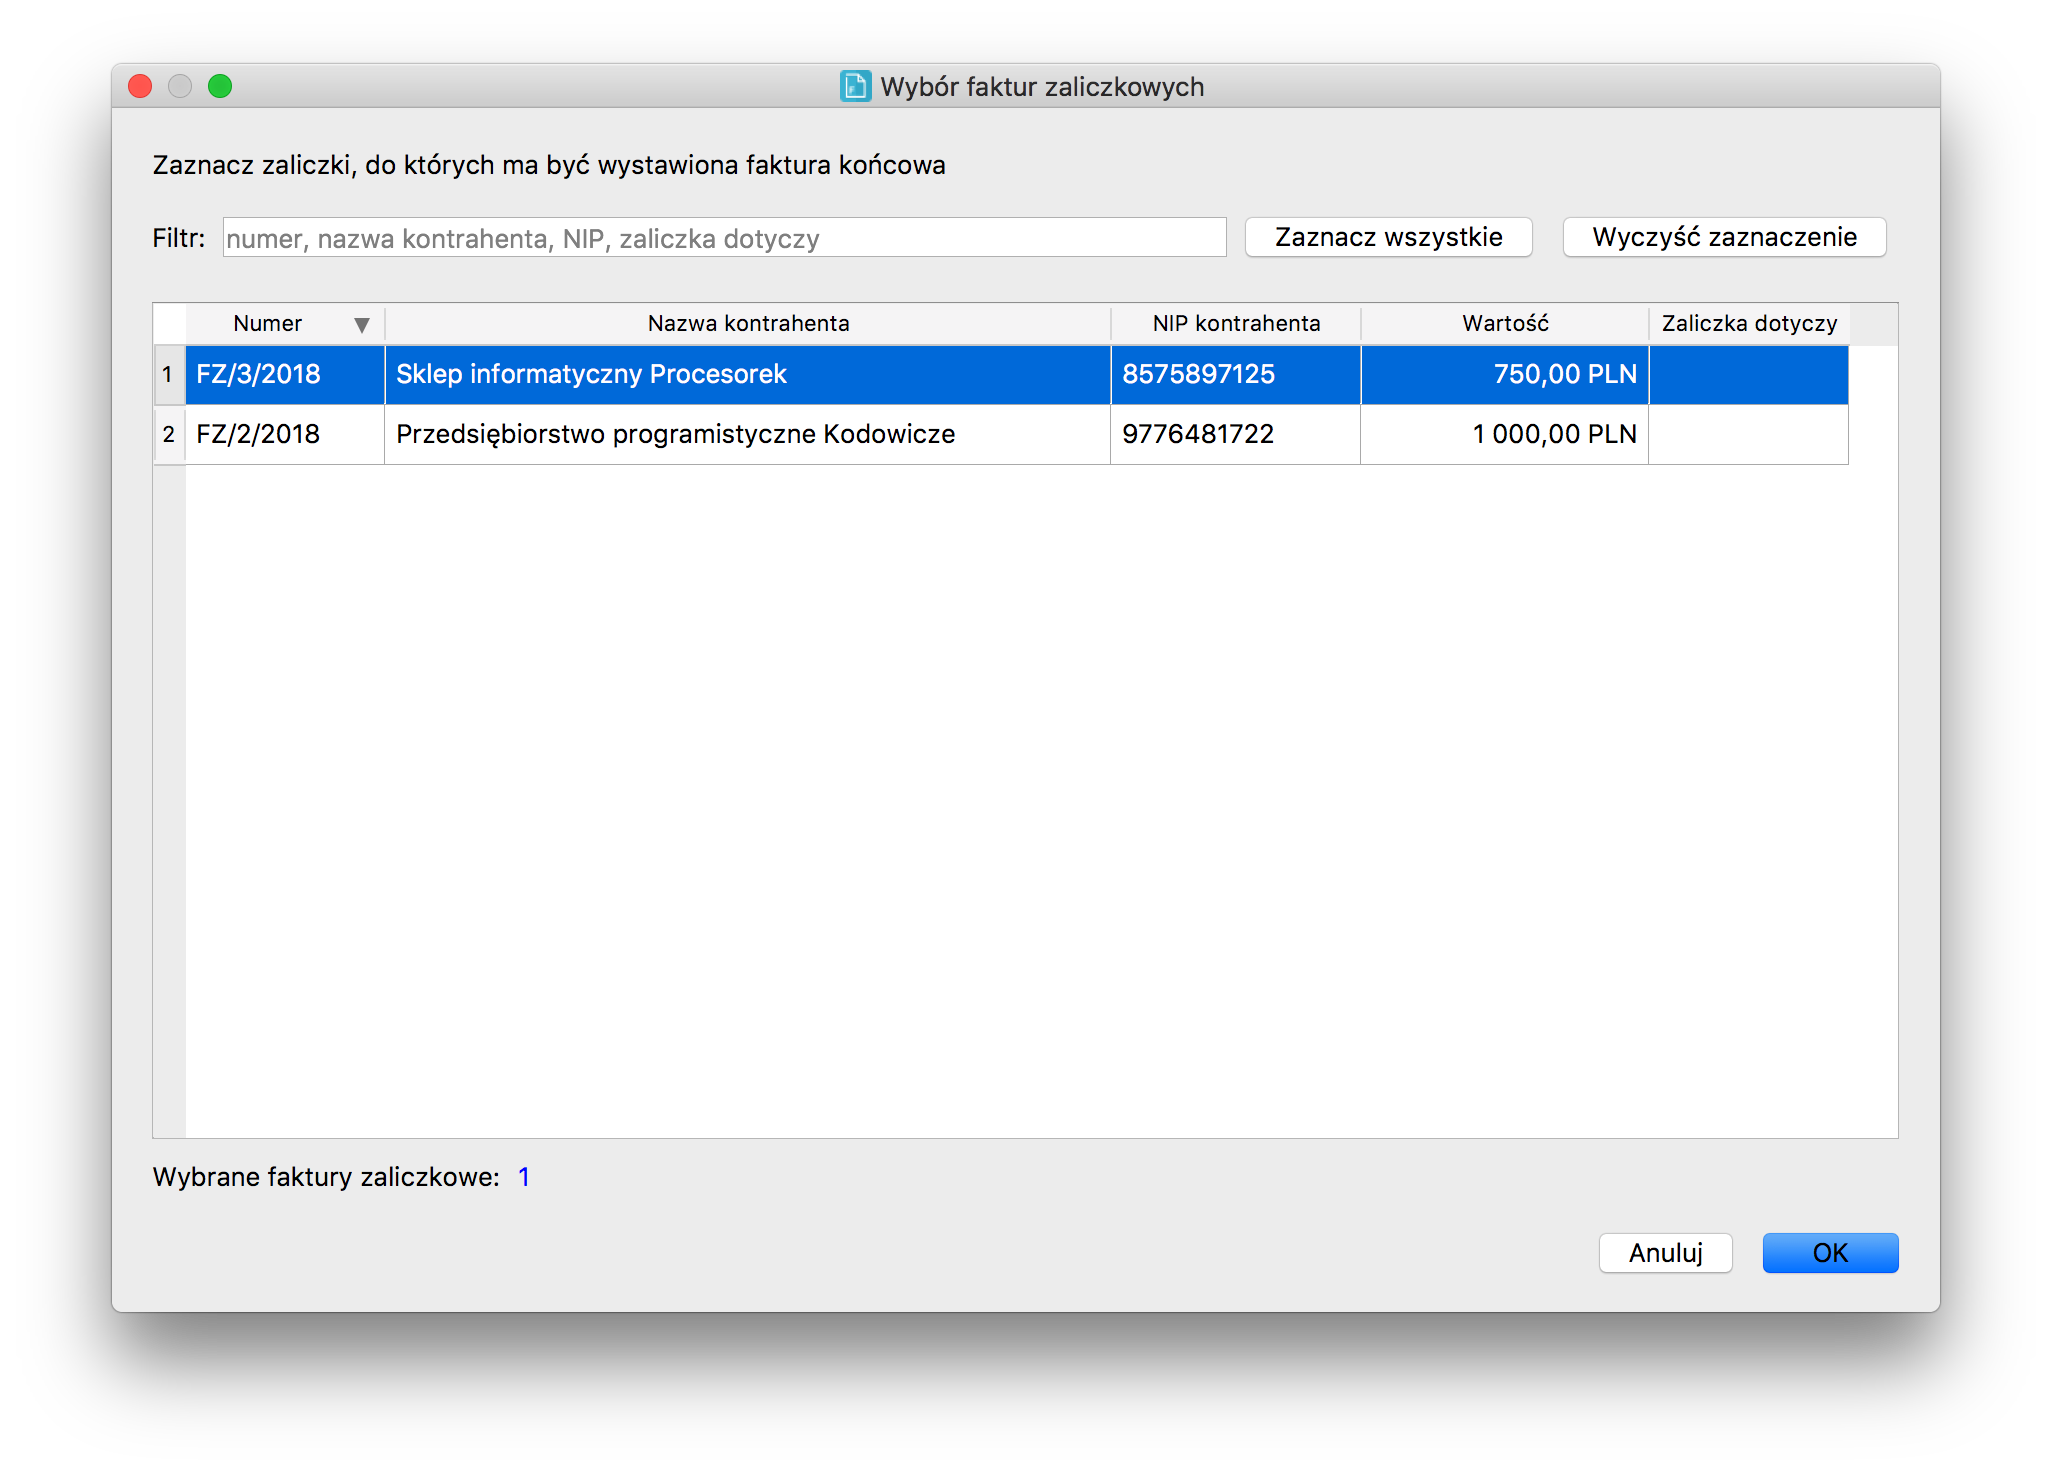2052x1472 pixels.
Task: Click Przedsiębiorstwo programistyczne Kodowicze cell
Action: (748, 435)
